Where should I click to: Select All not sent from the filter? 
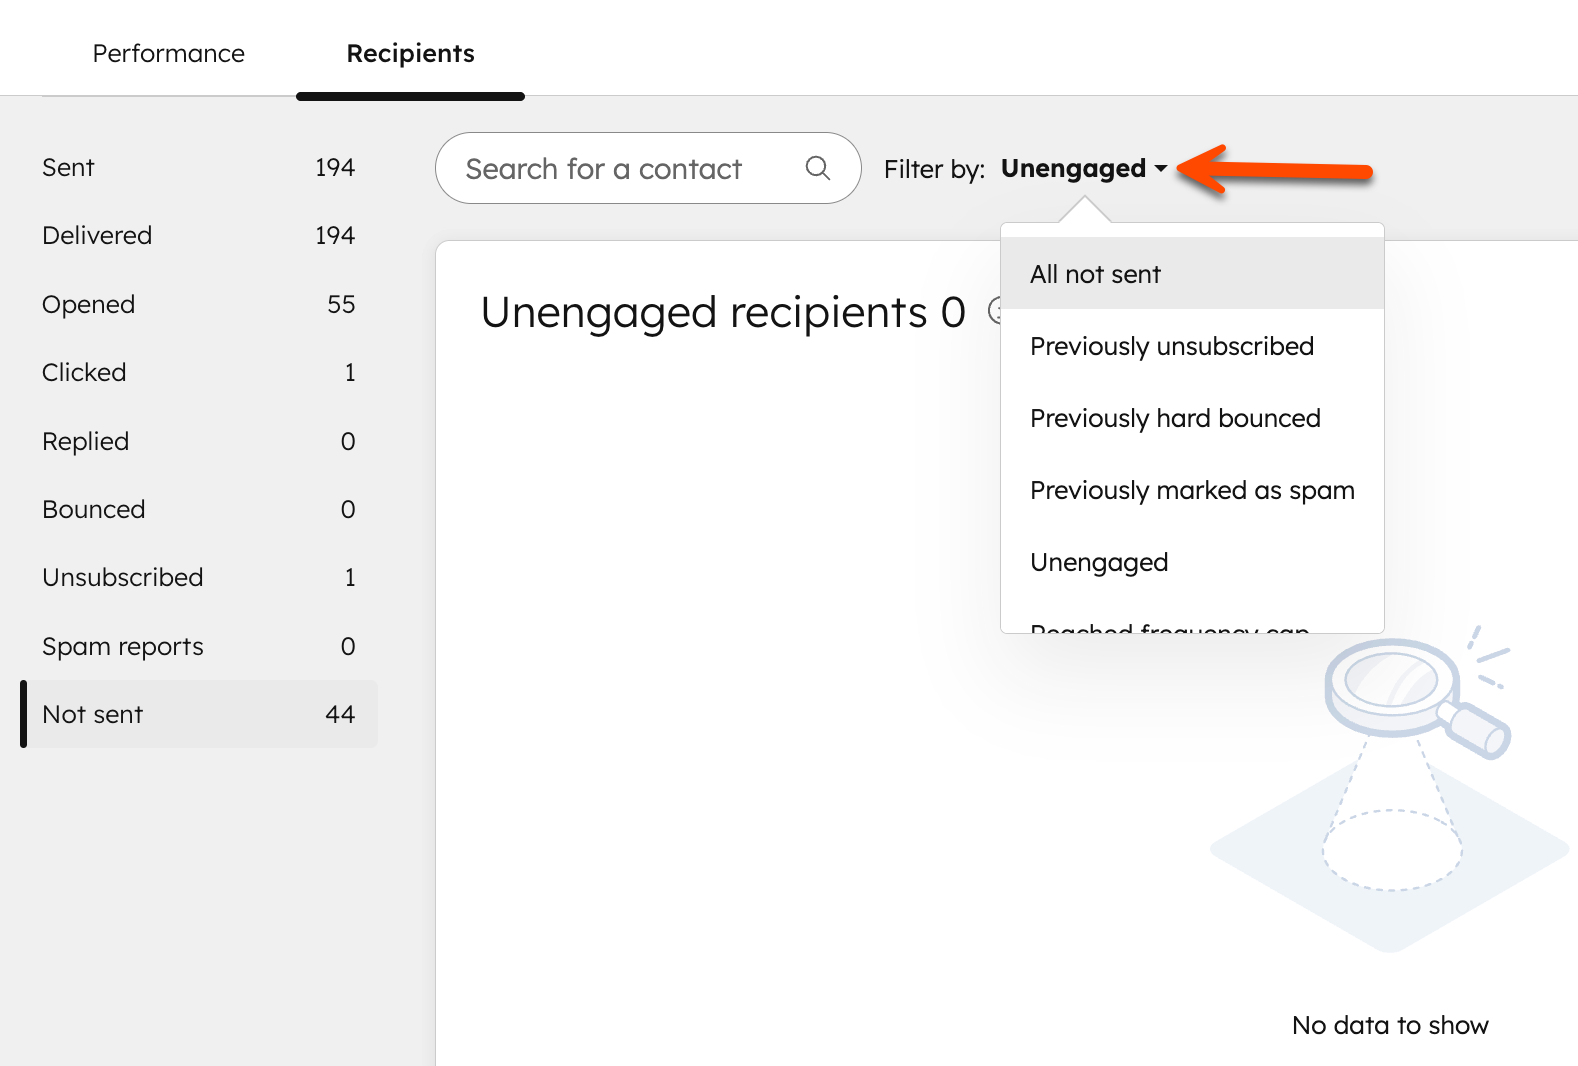tap(1095, 273)
